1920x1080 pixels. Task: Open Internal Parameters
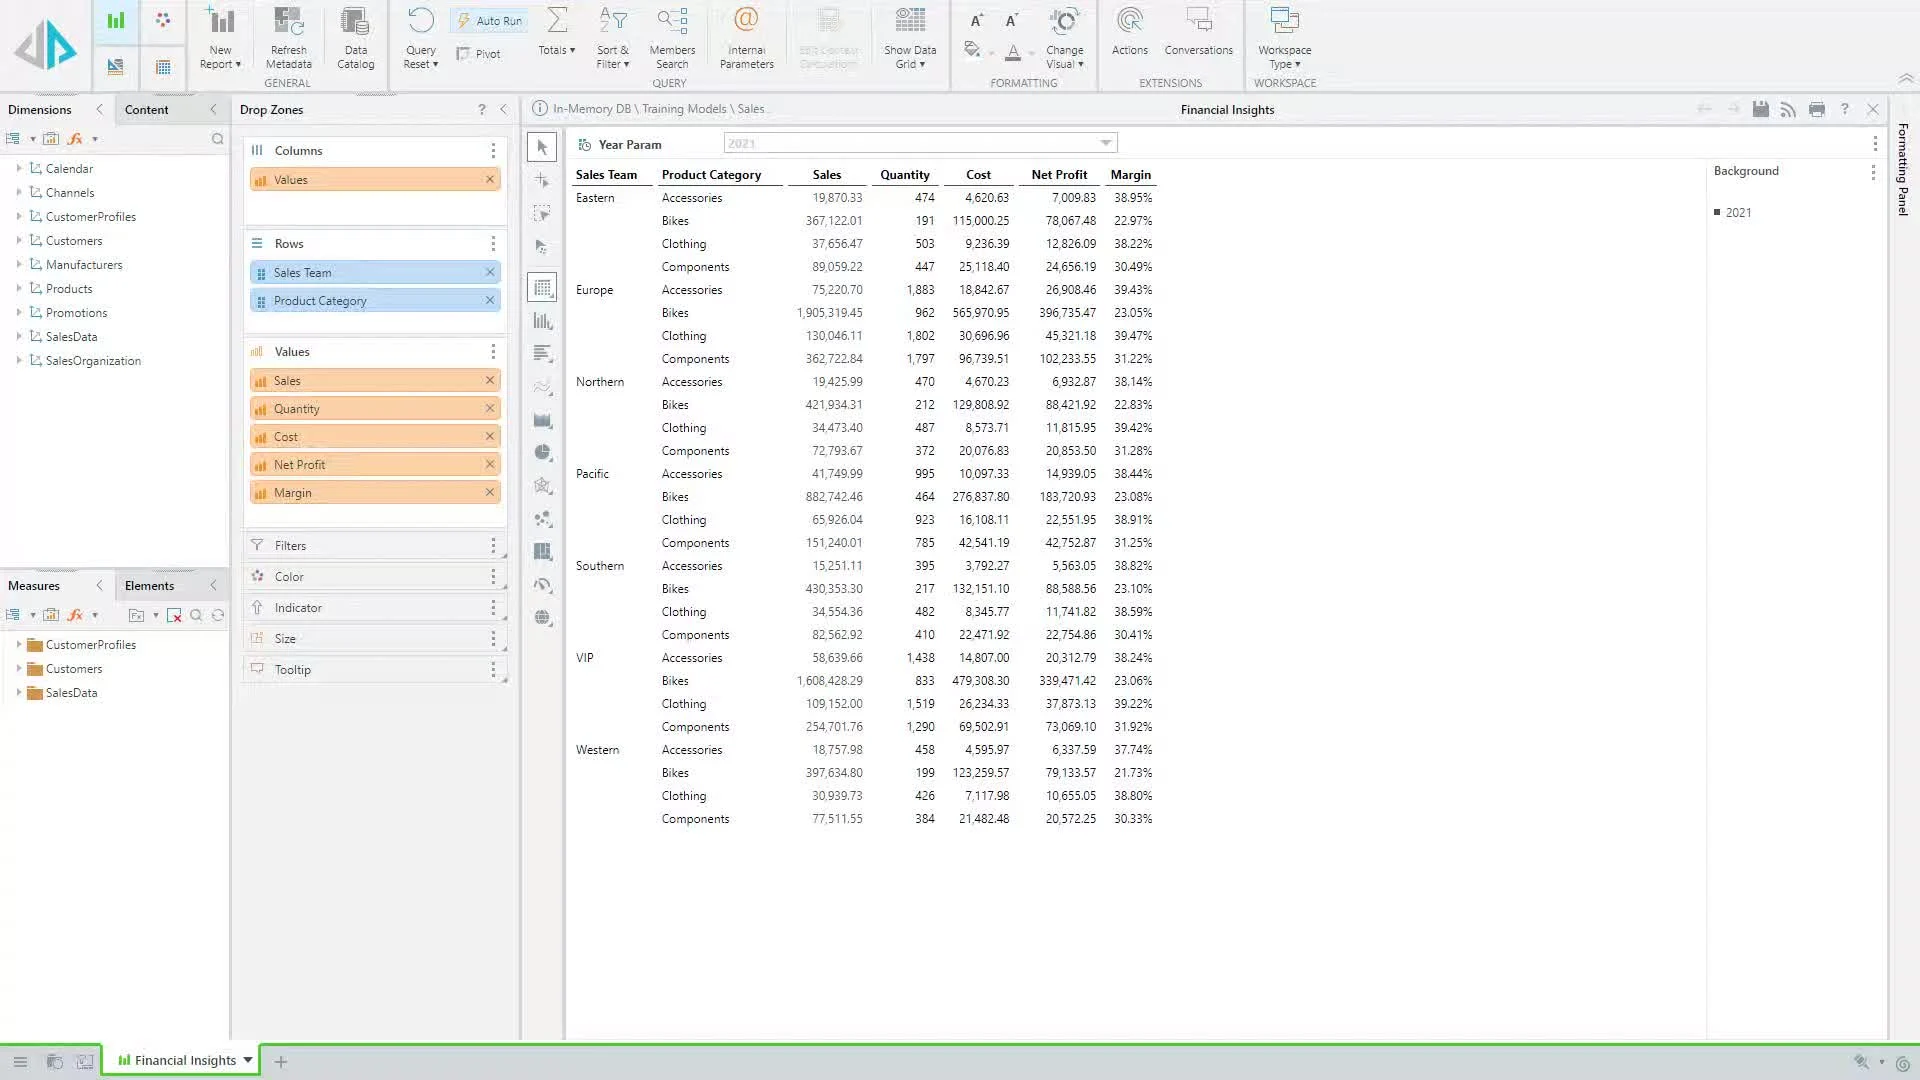coord(746,22)
